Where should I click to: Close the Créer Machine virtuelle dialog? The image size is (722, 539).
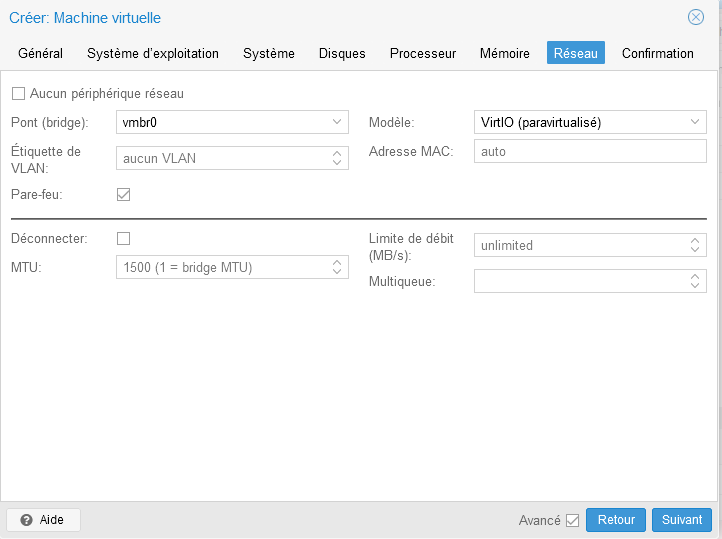pyautogui.click(x=696, y=17)
